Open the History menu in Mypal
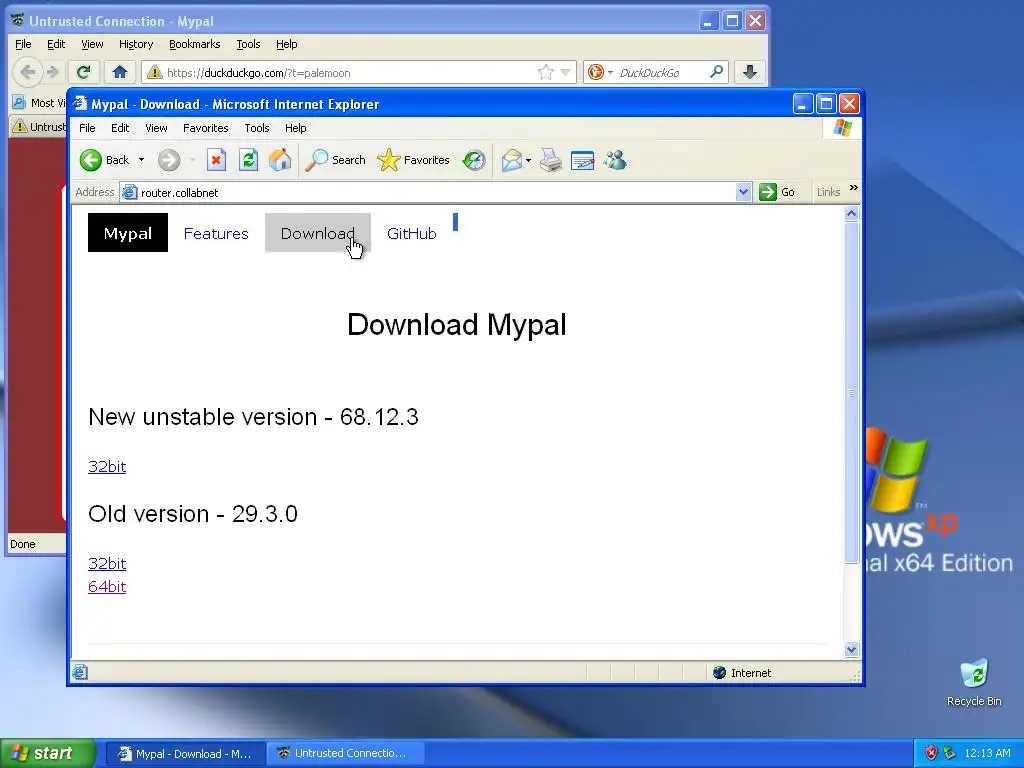The width and height of the screenshot is (1024, 768). 136,44
